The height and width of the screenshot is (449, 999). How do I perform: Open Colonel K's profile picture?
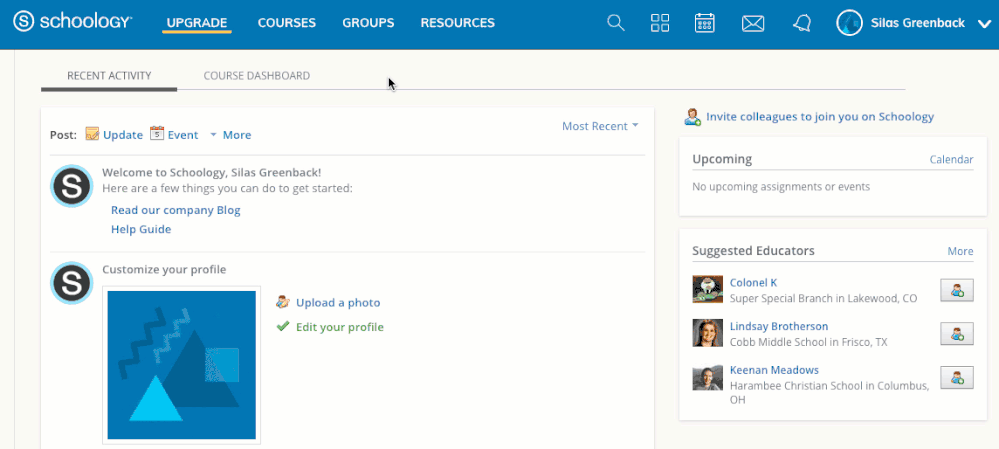tap(708, 289)
